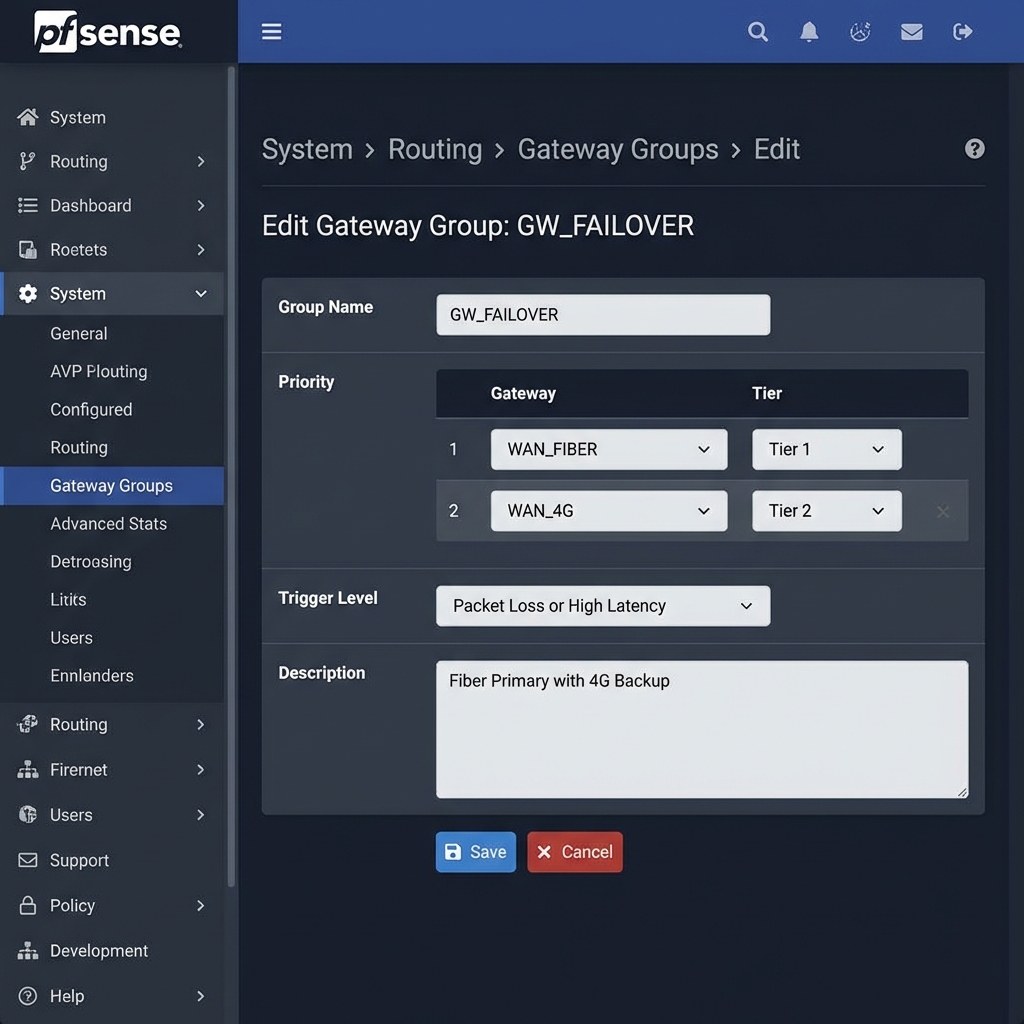Click the logout icon in top bar
1024x1024 pixels.
963,32
